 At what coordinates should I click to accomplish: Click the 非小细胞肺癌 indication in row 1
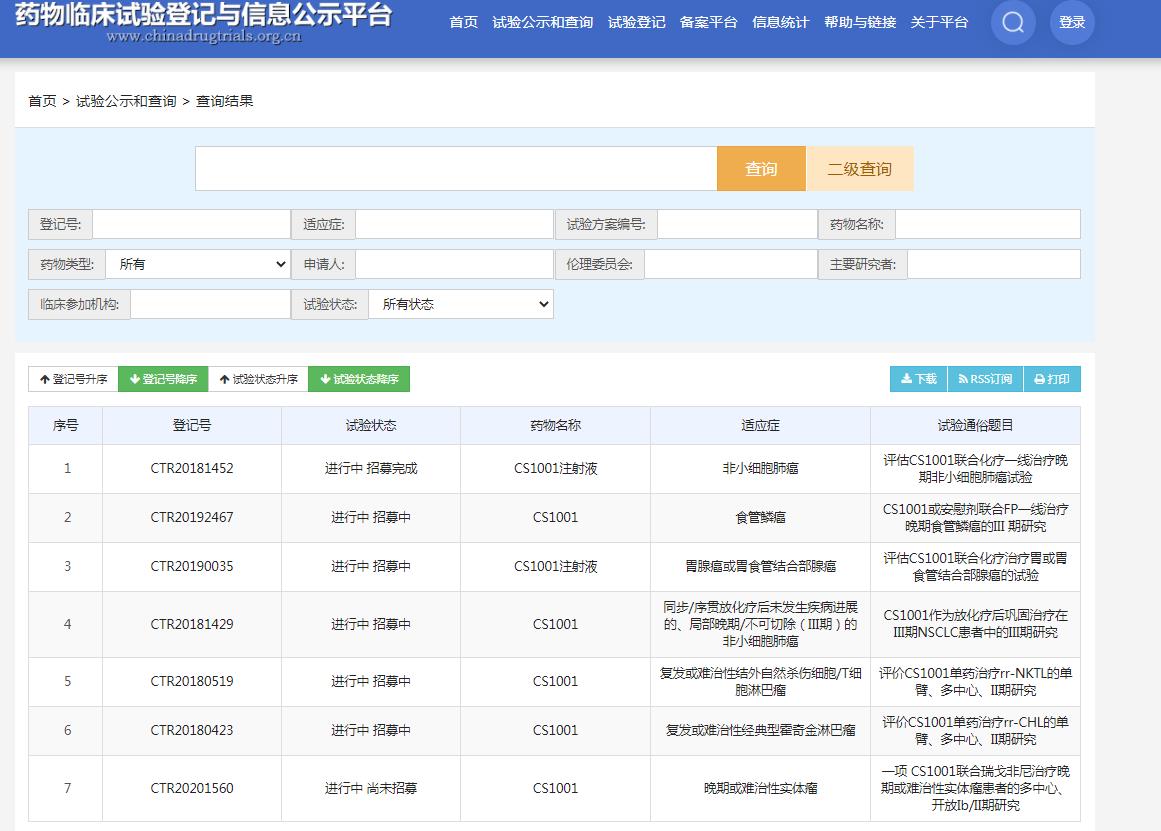coord(760,468)
